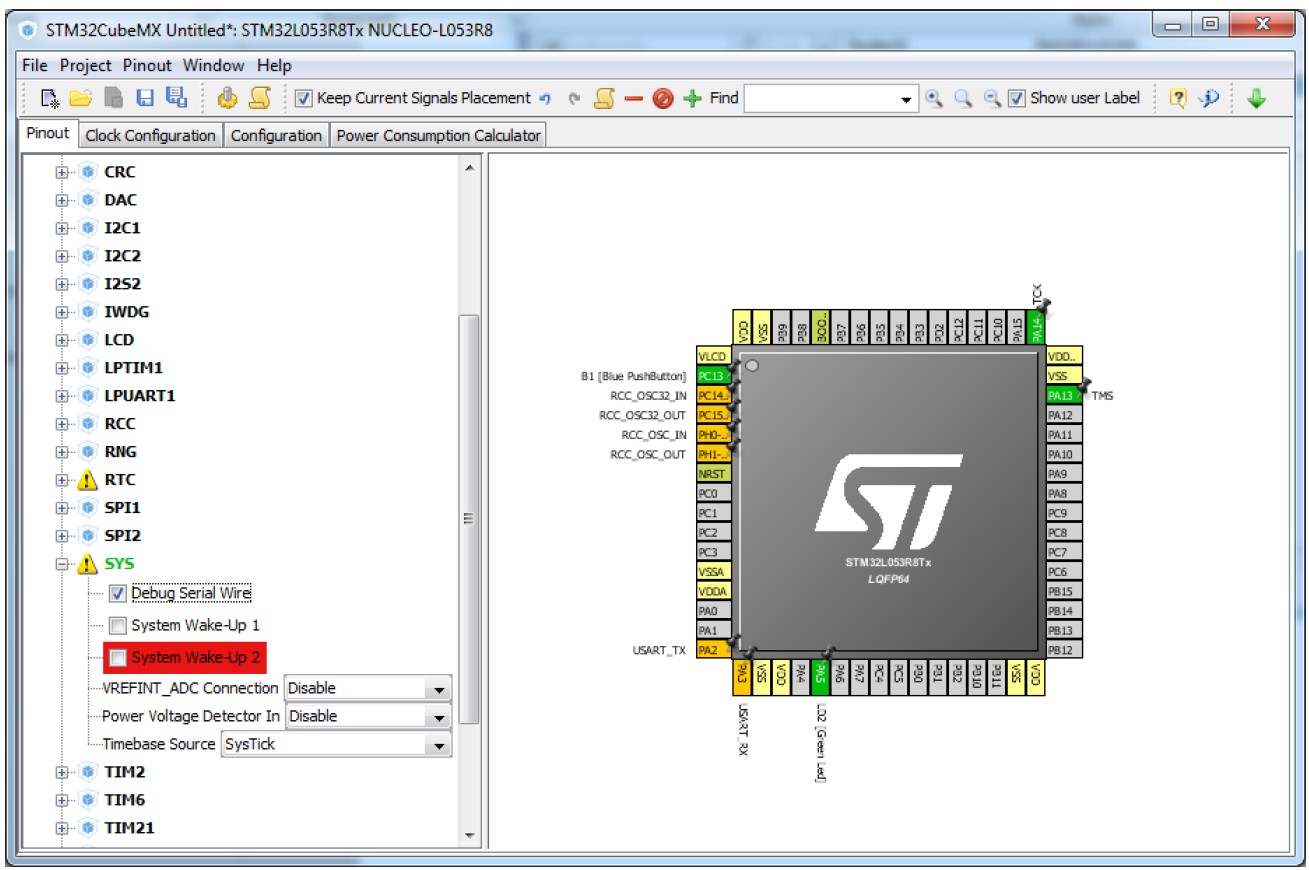
Task: Open the Find dropdown in the toolbar
Action: click(x=907, y=99)
